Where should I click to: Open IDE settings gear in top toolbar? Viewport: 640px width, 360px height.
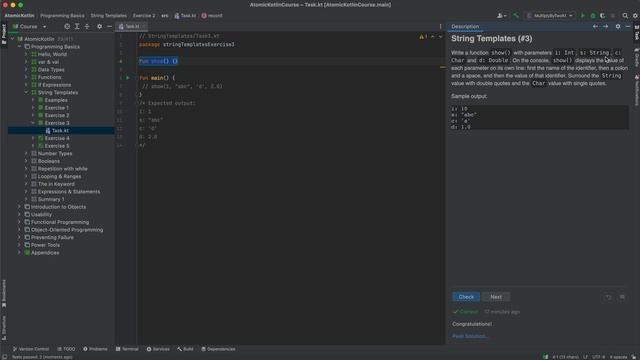[x=635, y=16]
